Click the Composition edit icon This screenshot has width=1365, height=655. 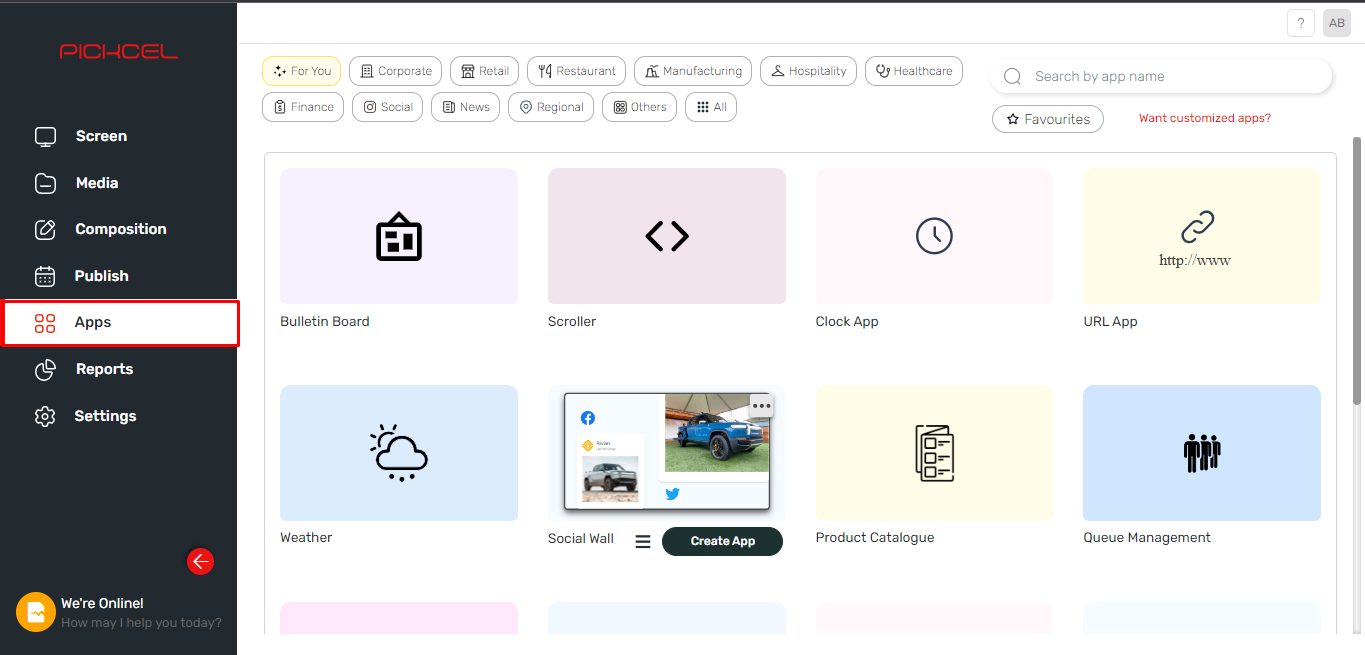point(45,230)
